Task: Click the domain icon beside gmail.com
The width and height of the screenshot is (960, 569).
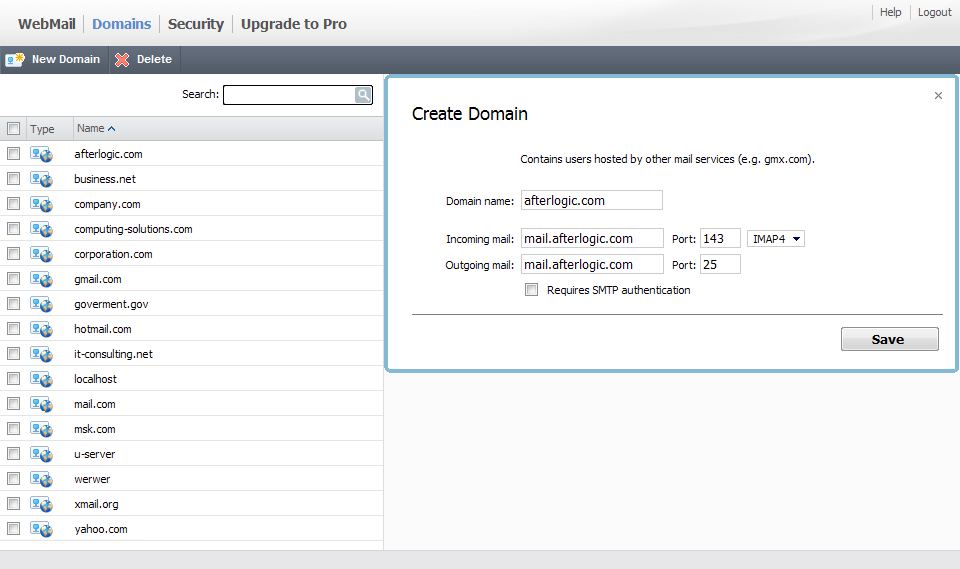Action: (41, 279)
